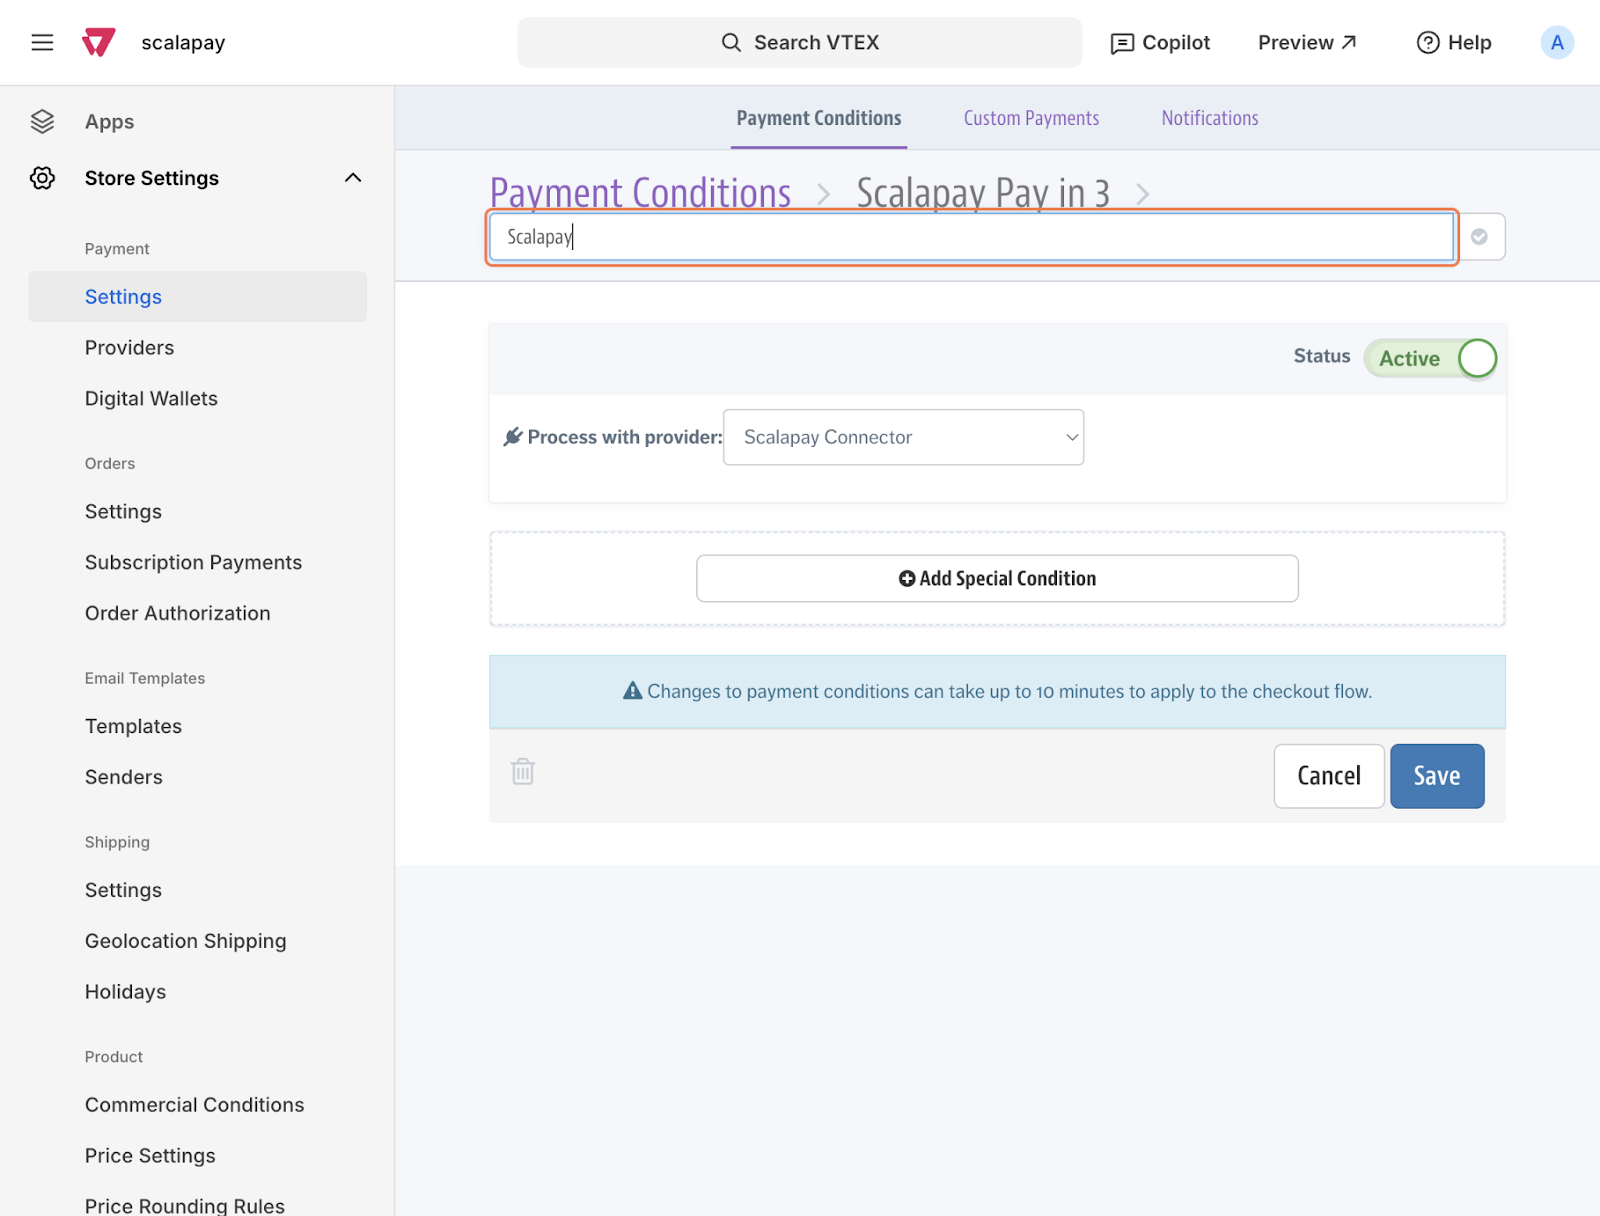The image size is (1600, 1216).
Task: Click the Search VTEX field
Action: click(x=799, y=42)
